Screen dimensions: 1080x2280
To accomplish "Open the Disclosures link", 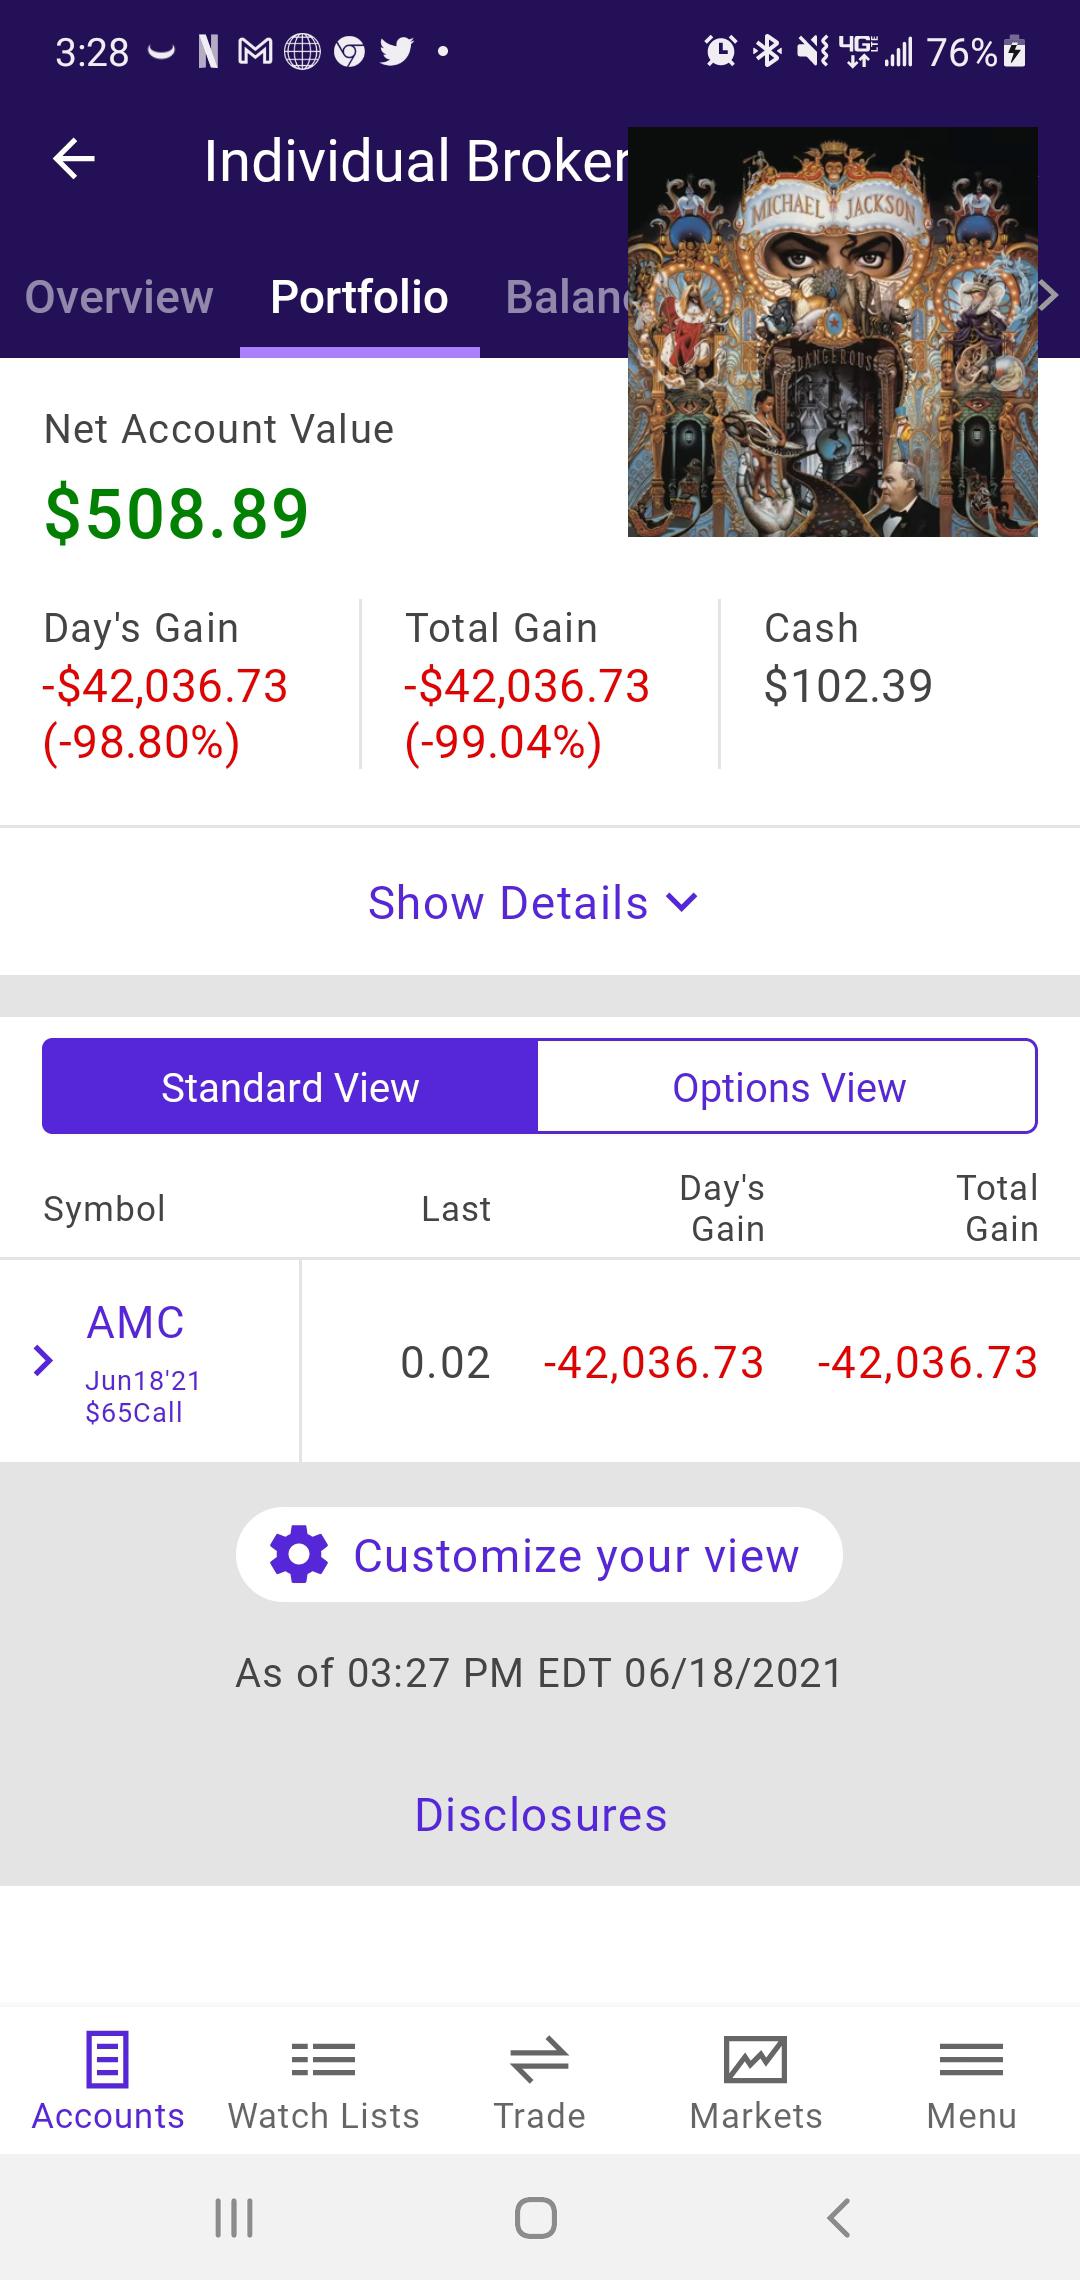I will pyautogui.click(x=540, y=1815).
